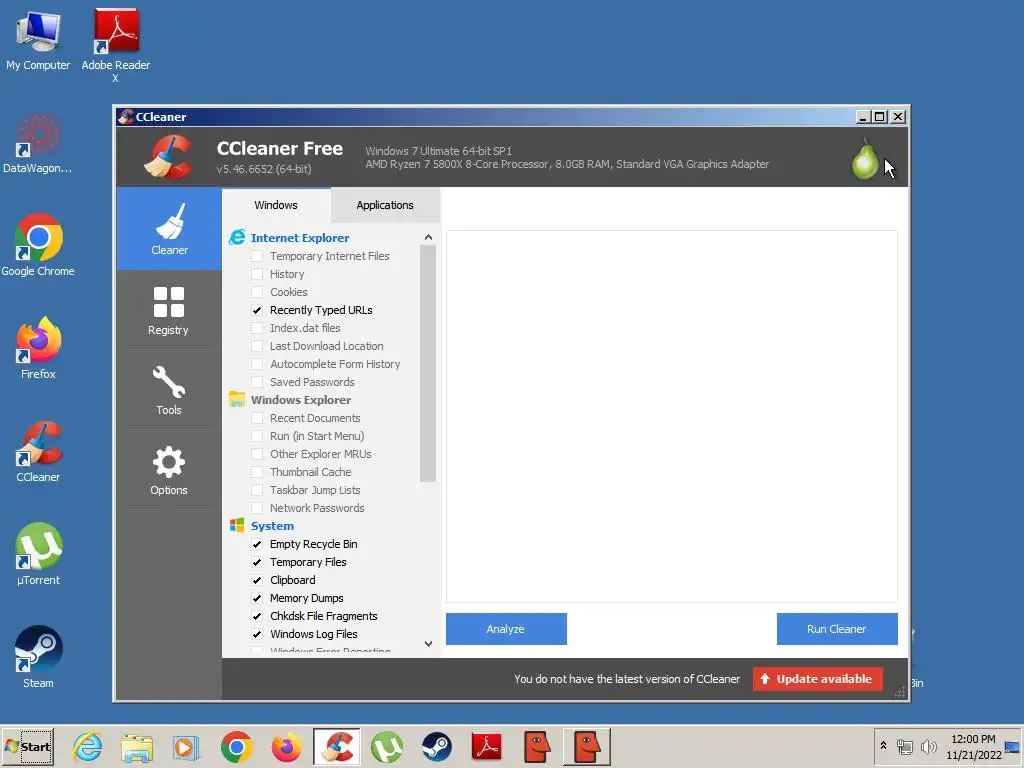Click the green pear icon in CCleaner header

pyautogui.click(x=864, y=159)
